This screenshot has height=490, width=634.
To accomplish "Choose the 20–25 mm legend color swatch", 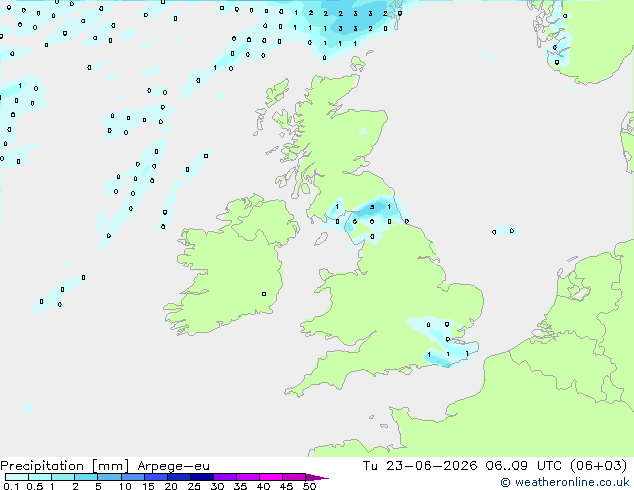I will coord(178,477).
